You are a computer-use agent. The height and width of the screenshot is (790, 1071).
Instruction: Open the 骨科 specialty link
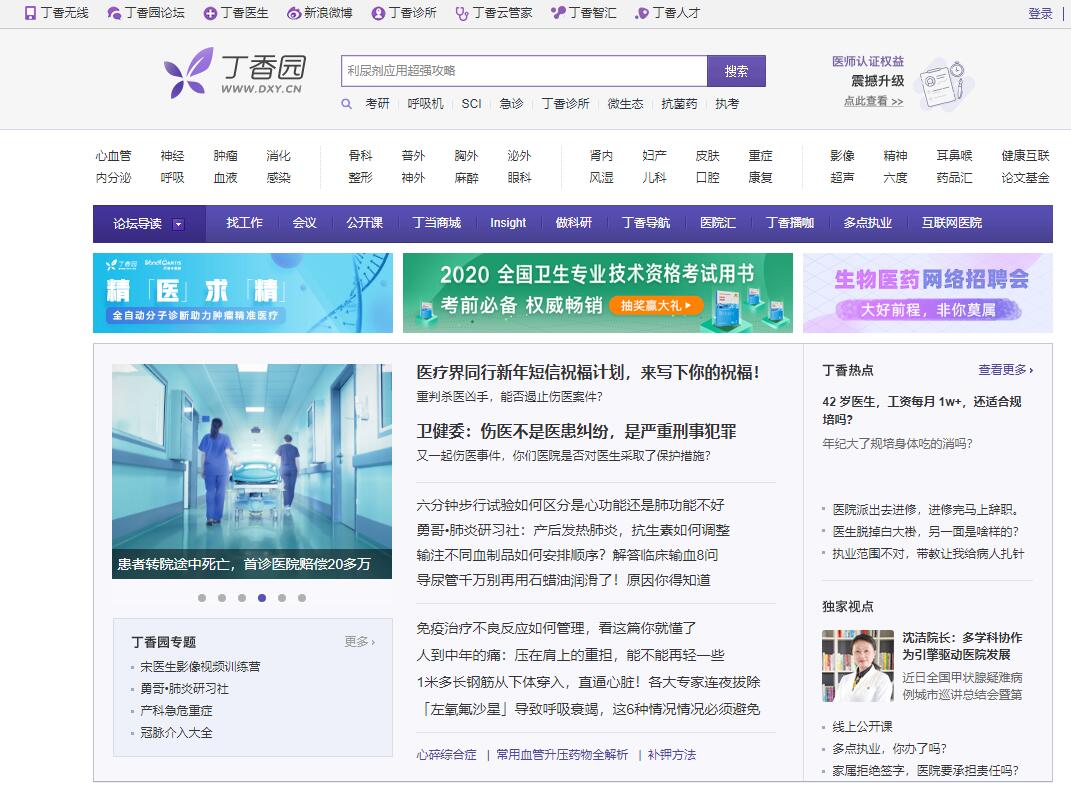(360, 156)
